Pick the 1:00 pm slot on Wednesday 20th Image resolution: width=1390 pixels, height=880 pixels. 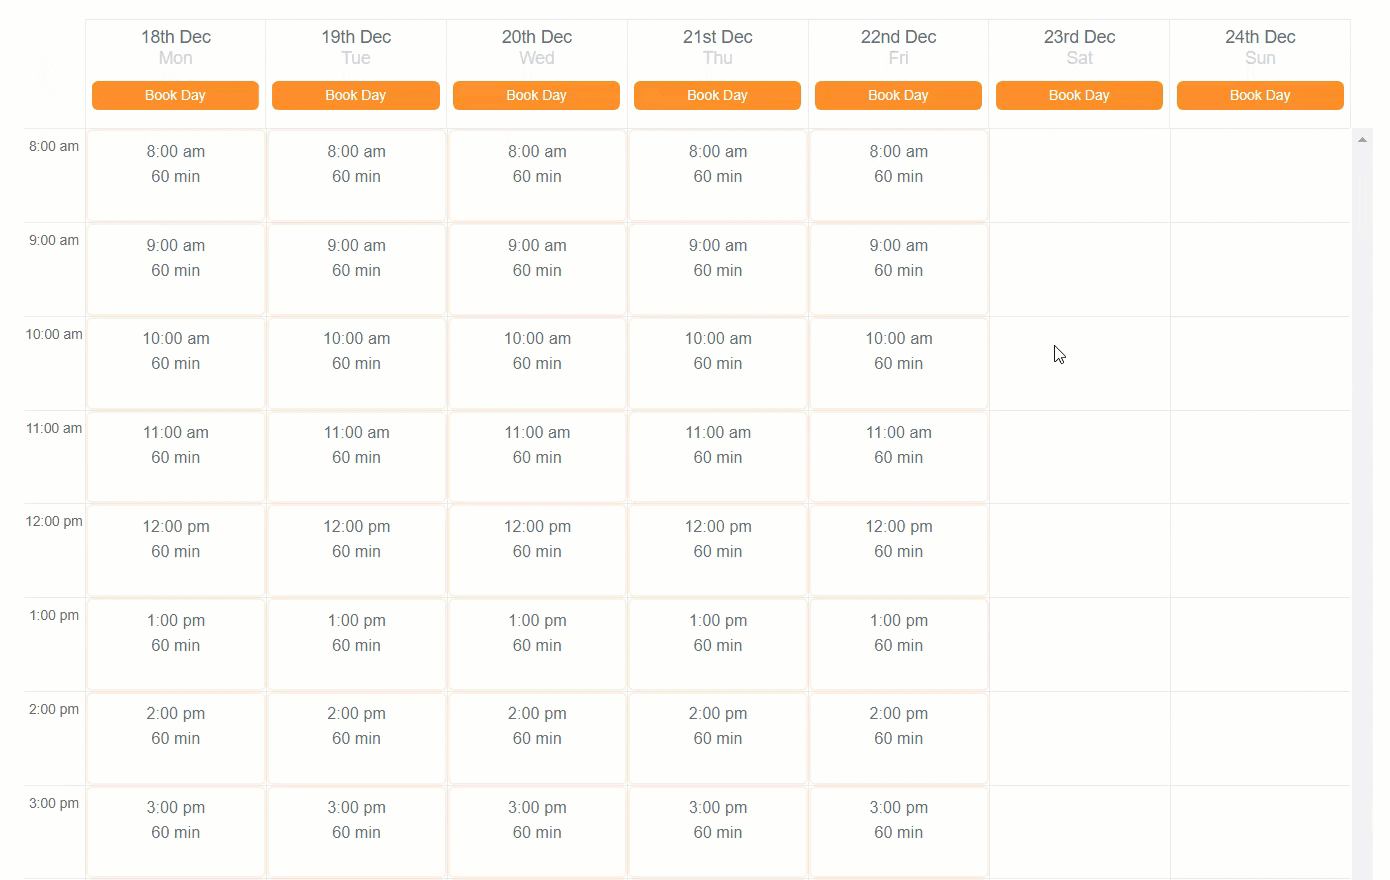point(538,644)
